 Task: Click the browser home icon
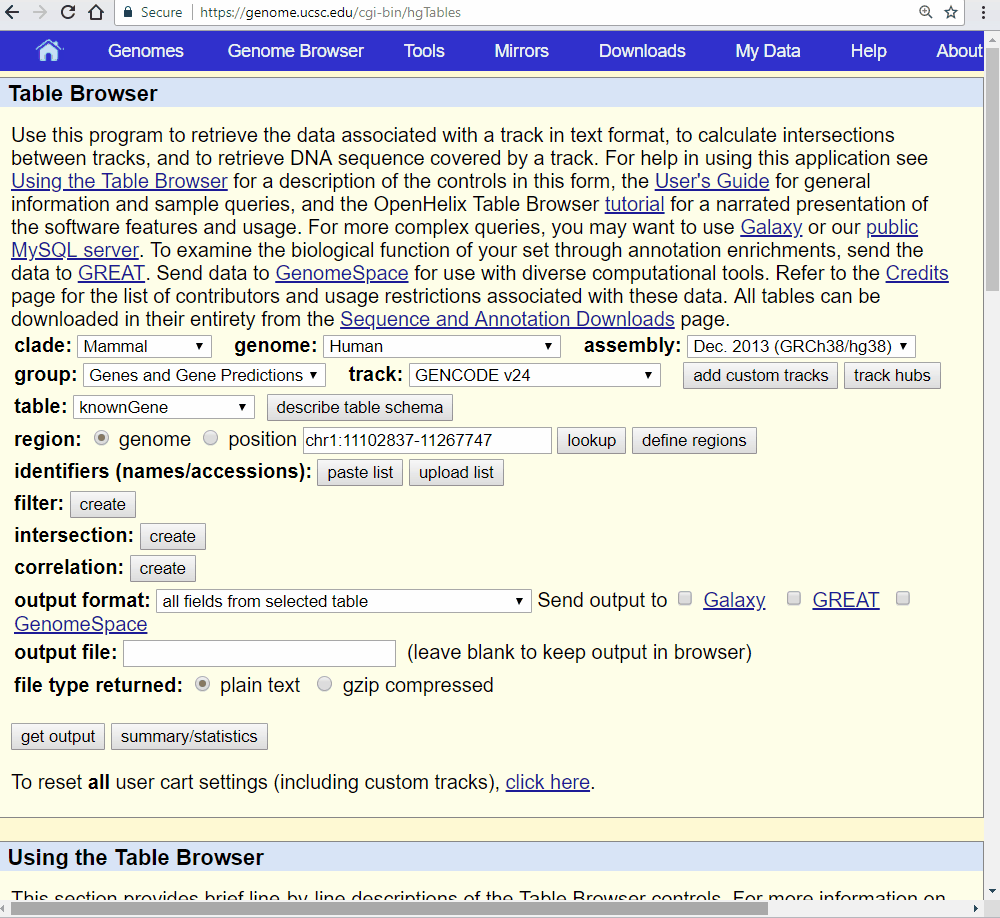coord(96,13)
